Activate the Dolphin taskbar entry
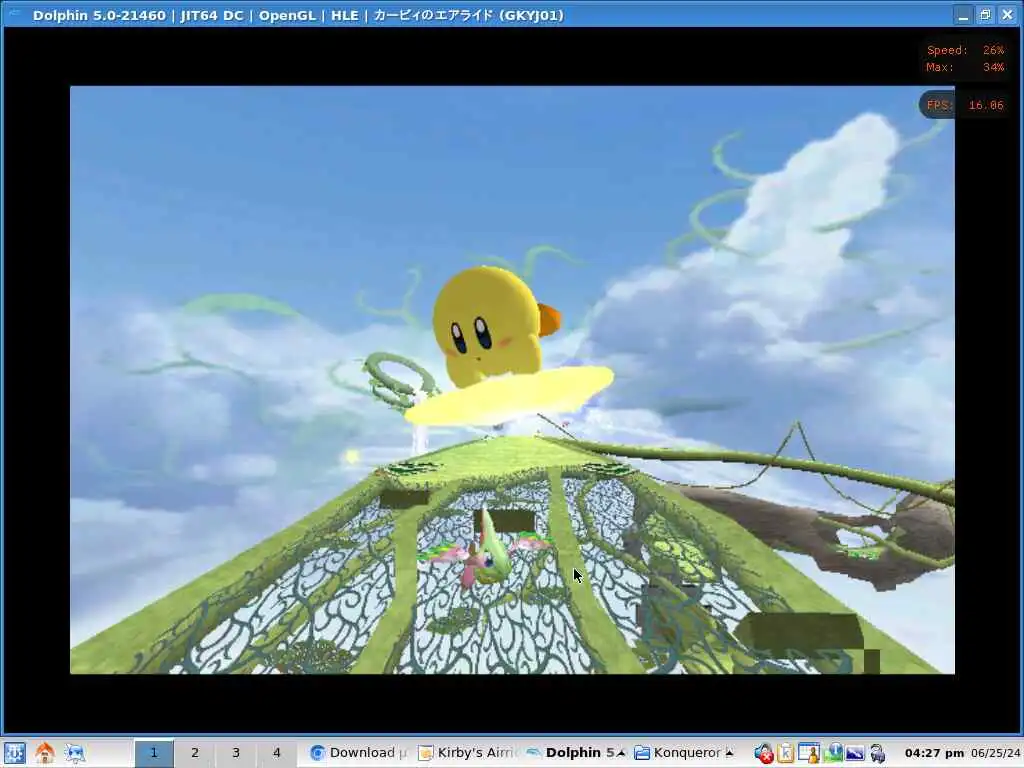Viewport: 1024px width, 768px height. [575, 753]
